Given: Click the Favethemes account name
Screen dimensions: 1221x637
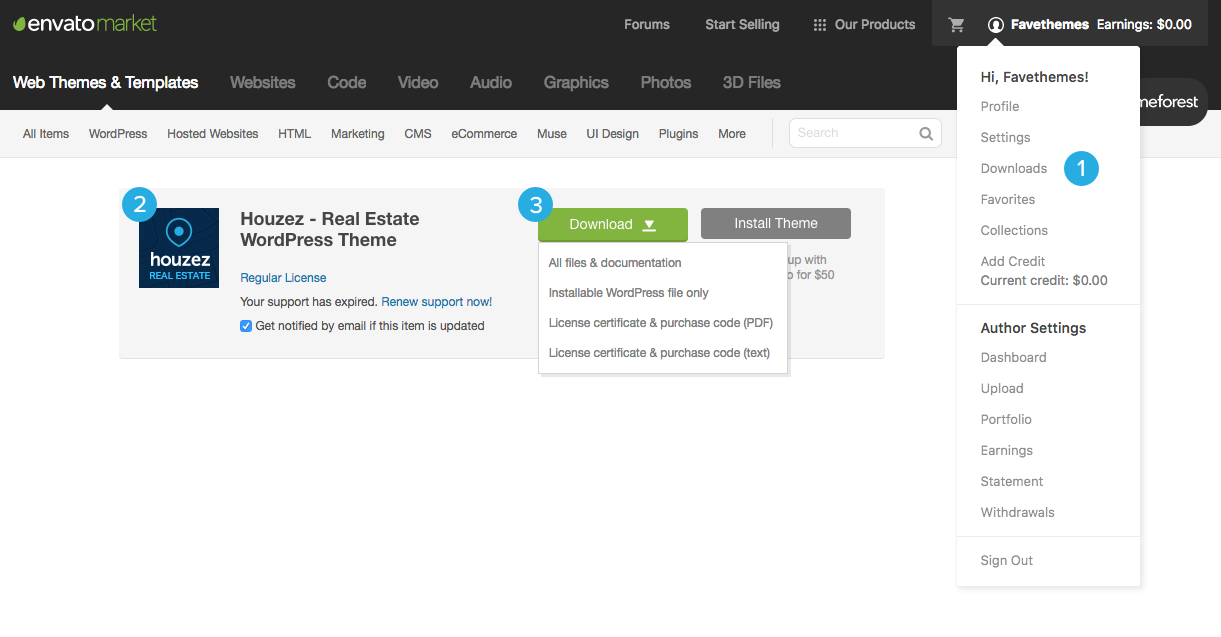Looking at the screenshot, I should pos(1050,24).
